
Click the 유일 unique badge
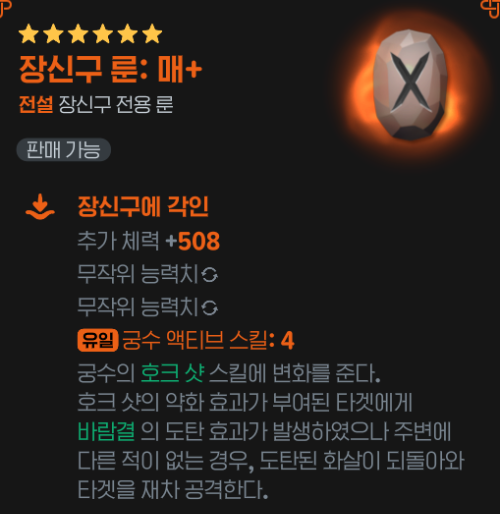point(98,340)
